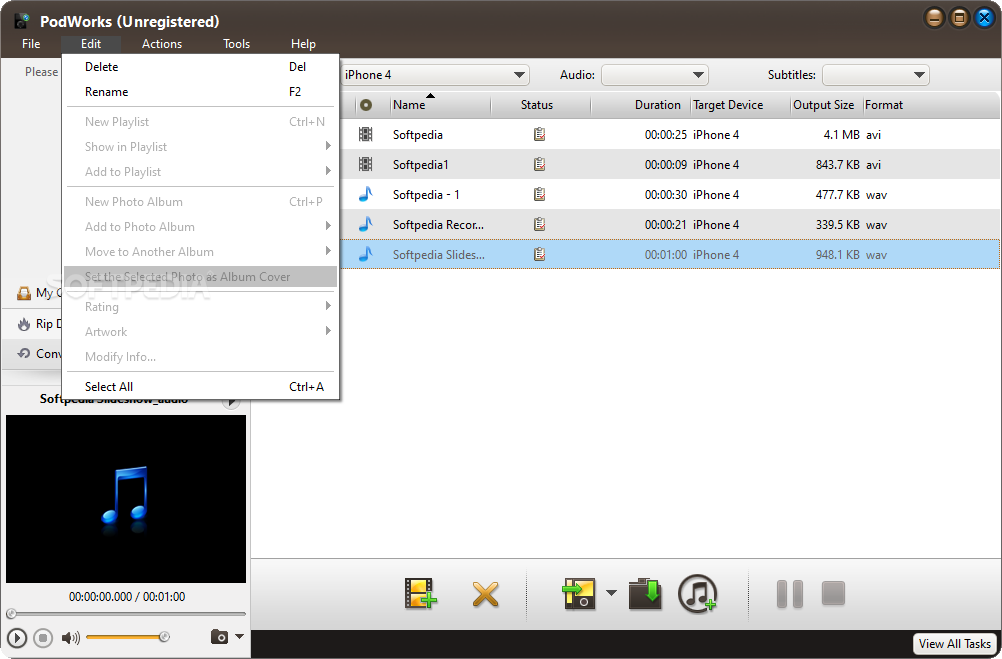Select the Softpedia1 file name
Viewport: 1002px width, 659px height.
click(420, 164)
